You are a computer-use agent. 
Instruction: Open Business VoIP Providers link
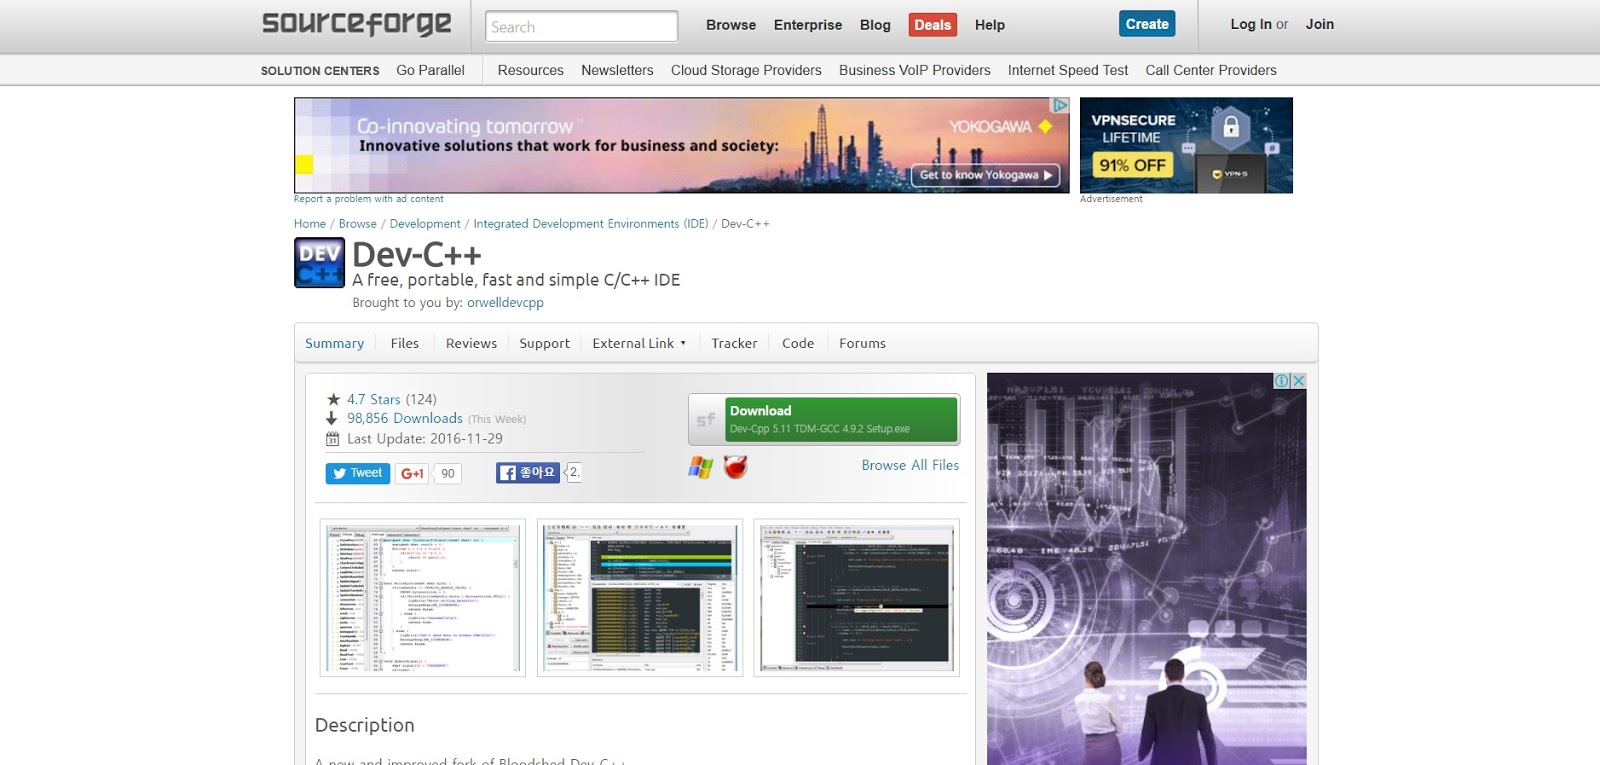click(x=915, y=70)
